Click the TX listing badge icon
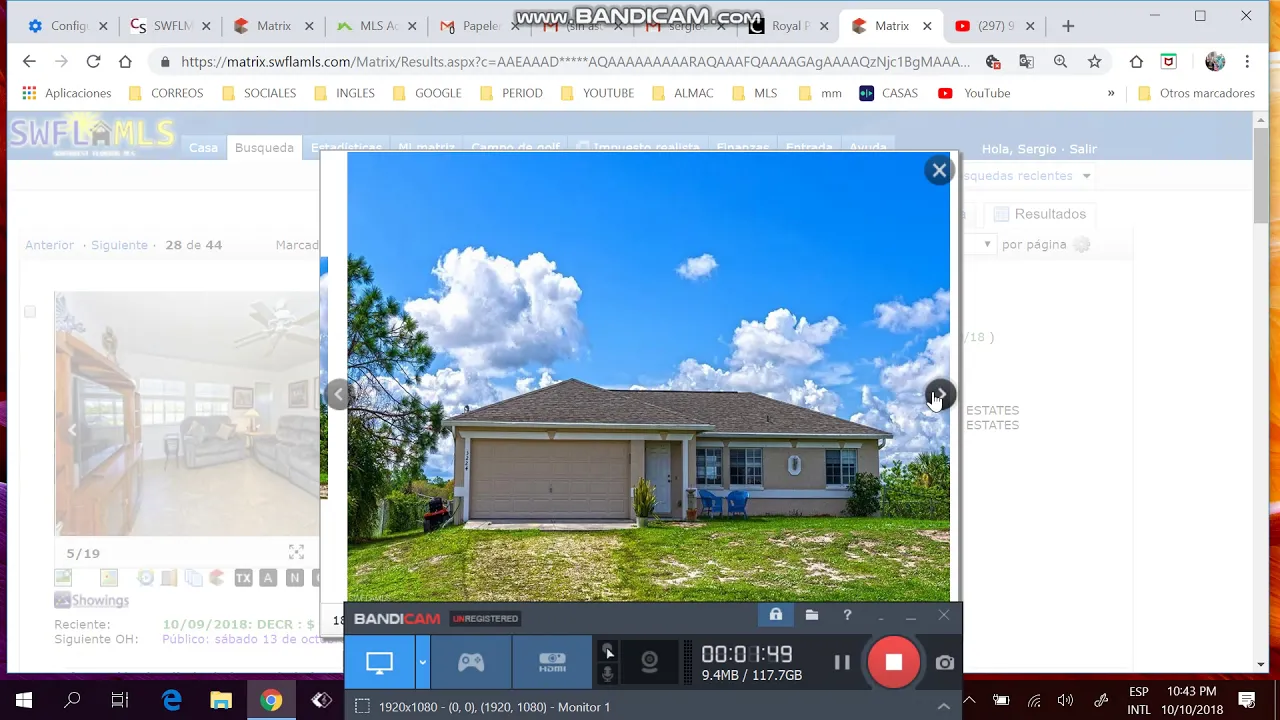 243,577
